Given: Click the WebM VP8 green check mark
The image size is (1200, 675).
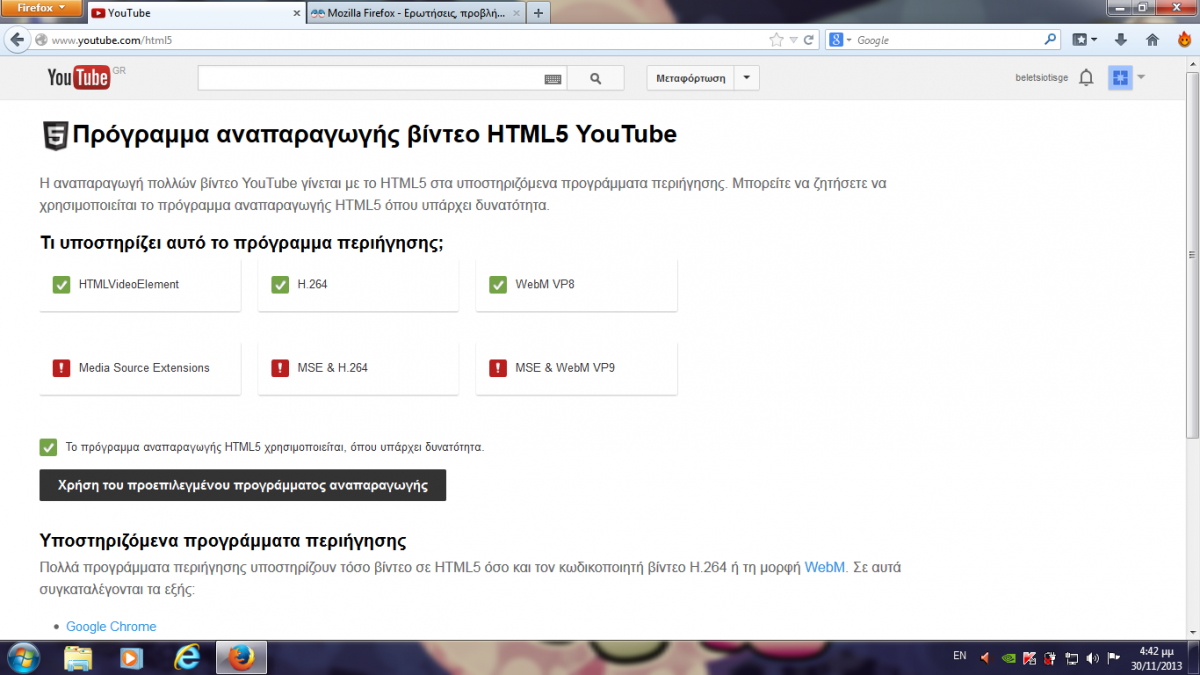Looking at the screenshot, I should point(498,285).
